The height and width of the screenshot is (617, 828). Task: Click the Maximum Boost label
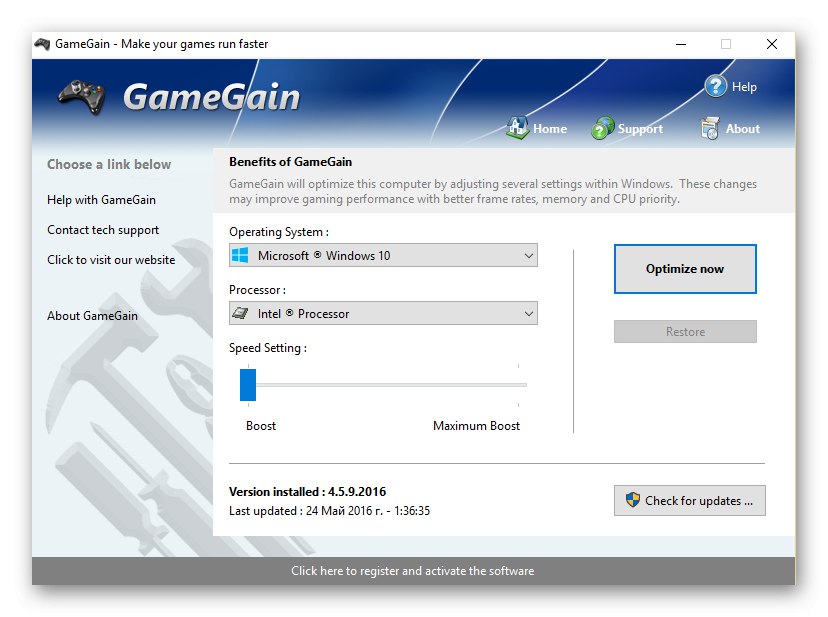coord(476,426)
